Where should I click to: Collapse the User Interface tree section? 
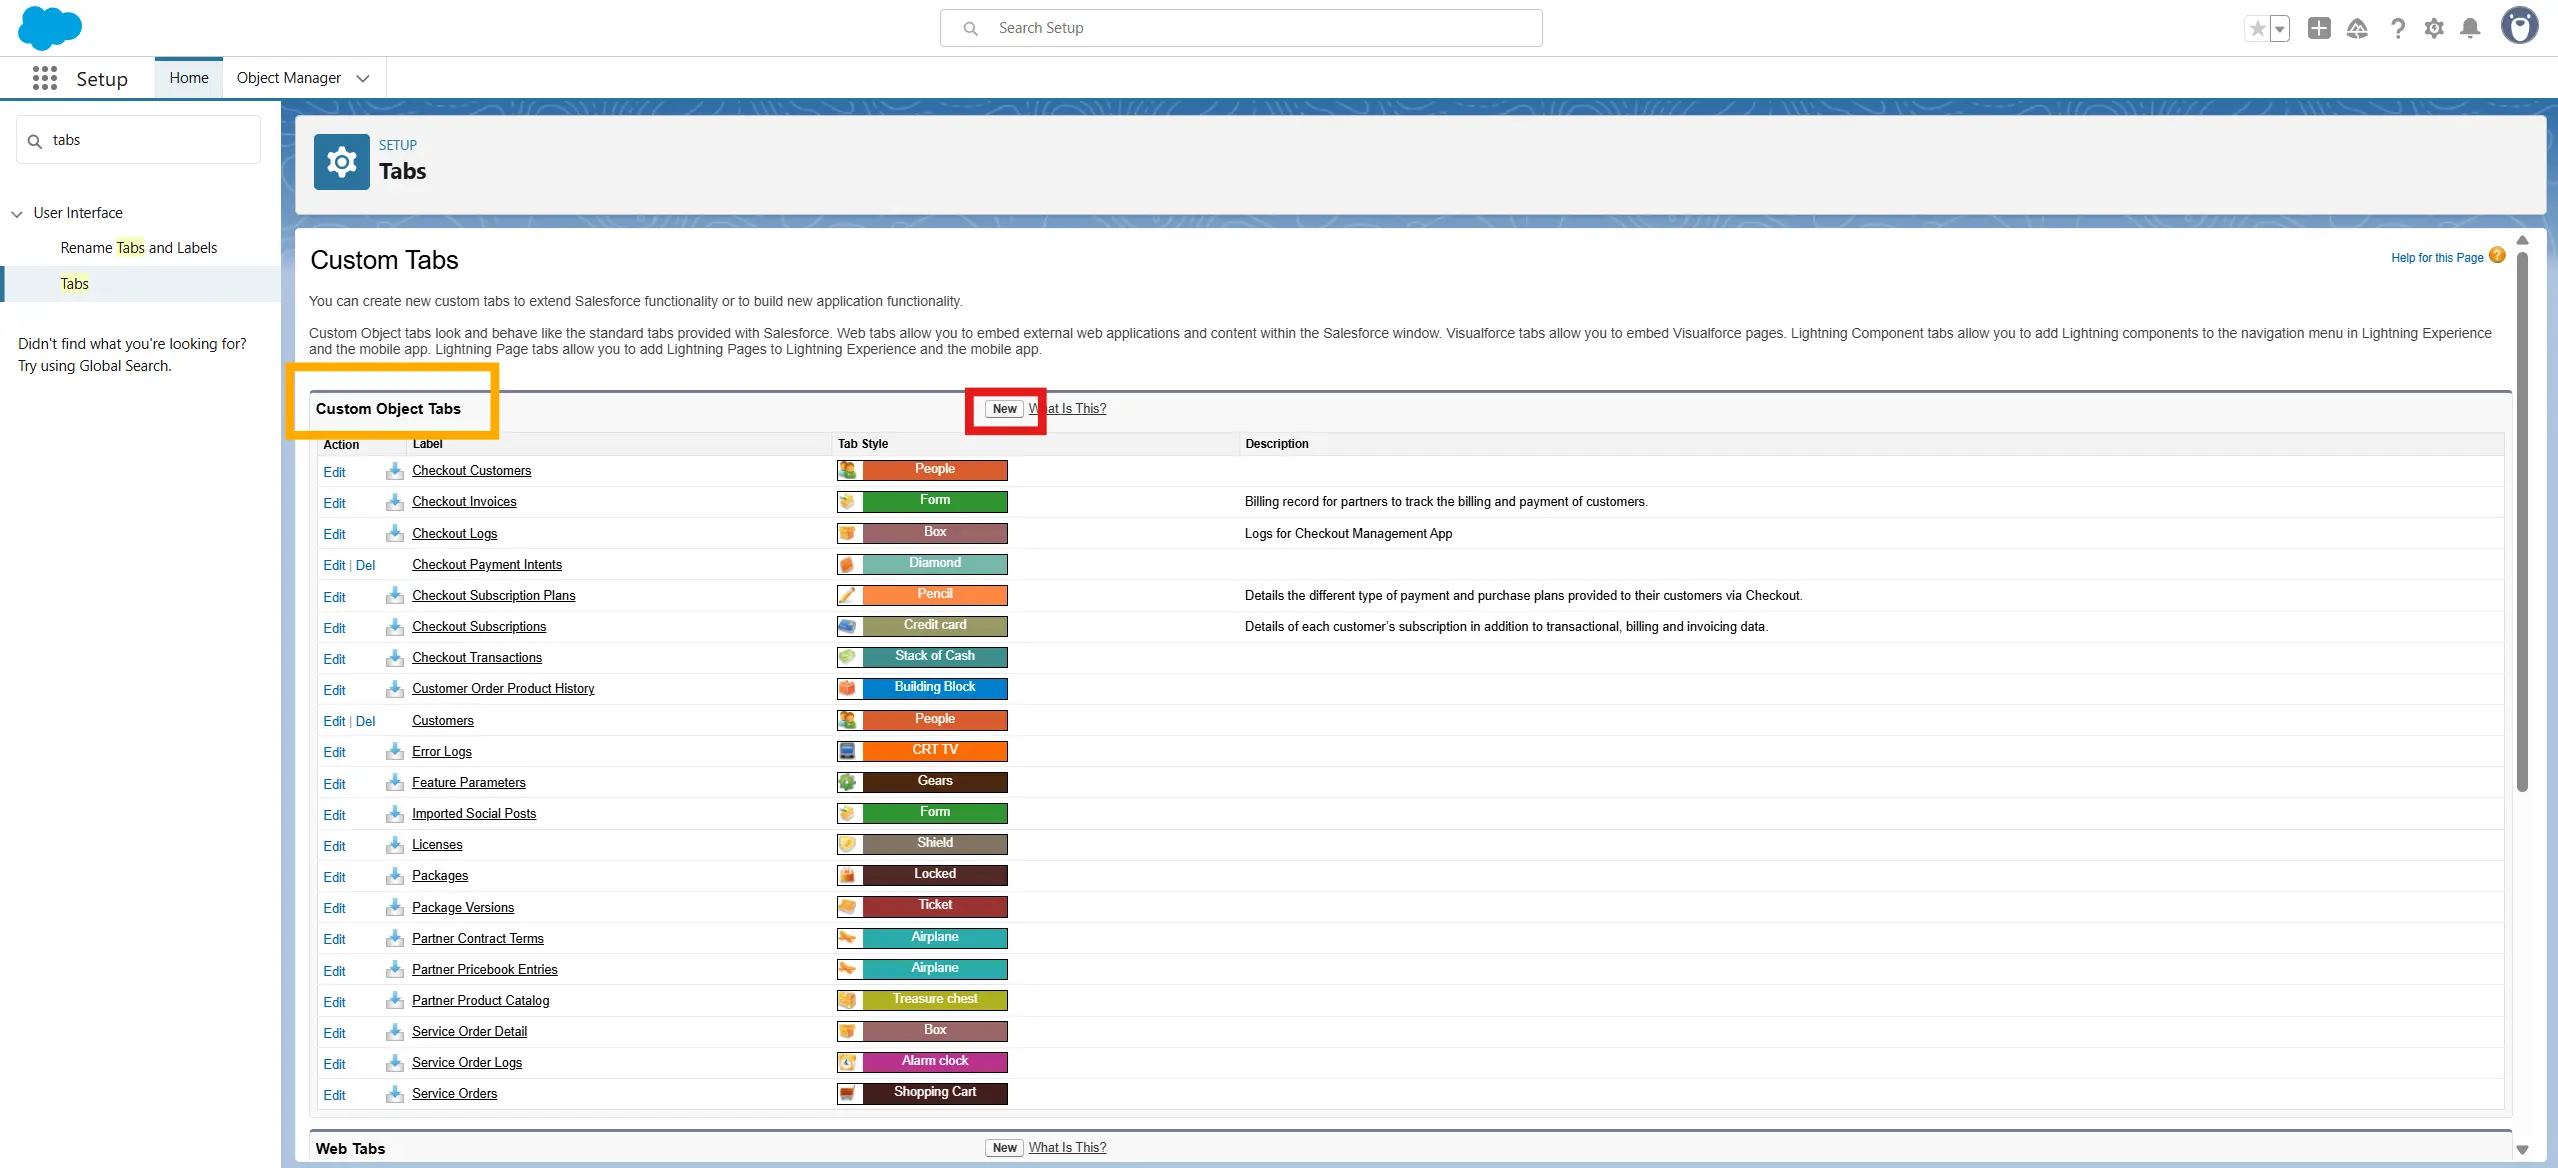pos(17,213)
